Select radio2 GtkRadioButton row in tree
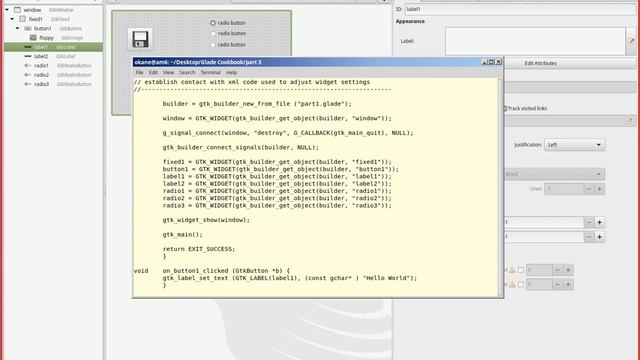This screenshot has height=360, width=640. 53,75
